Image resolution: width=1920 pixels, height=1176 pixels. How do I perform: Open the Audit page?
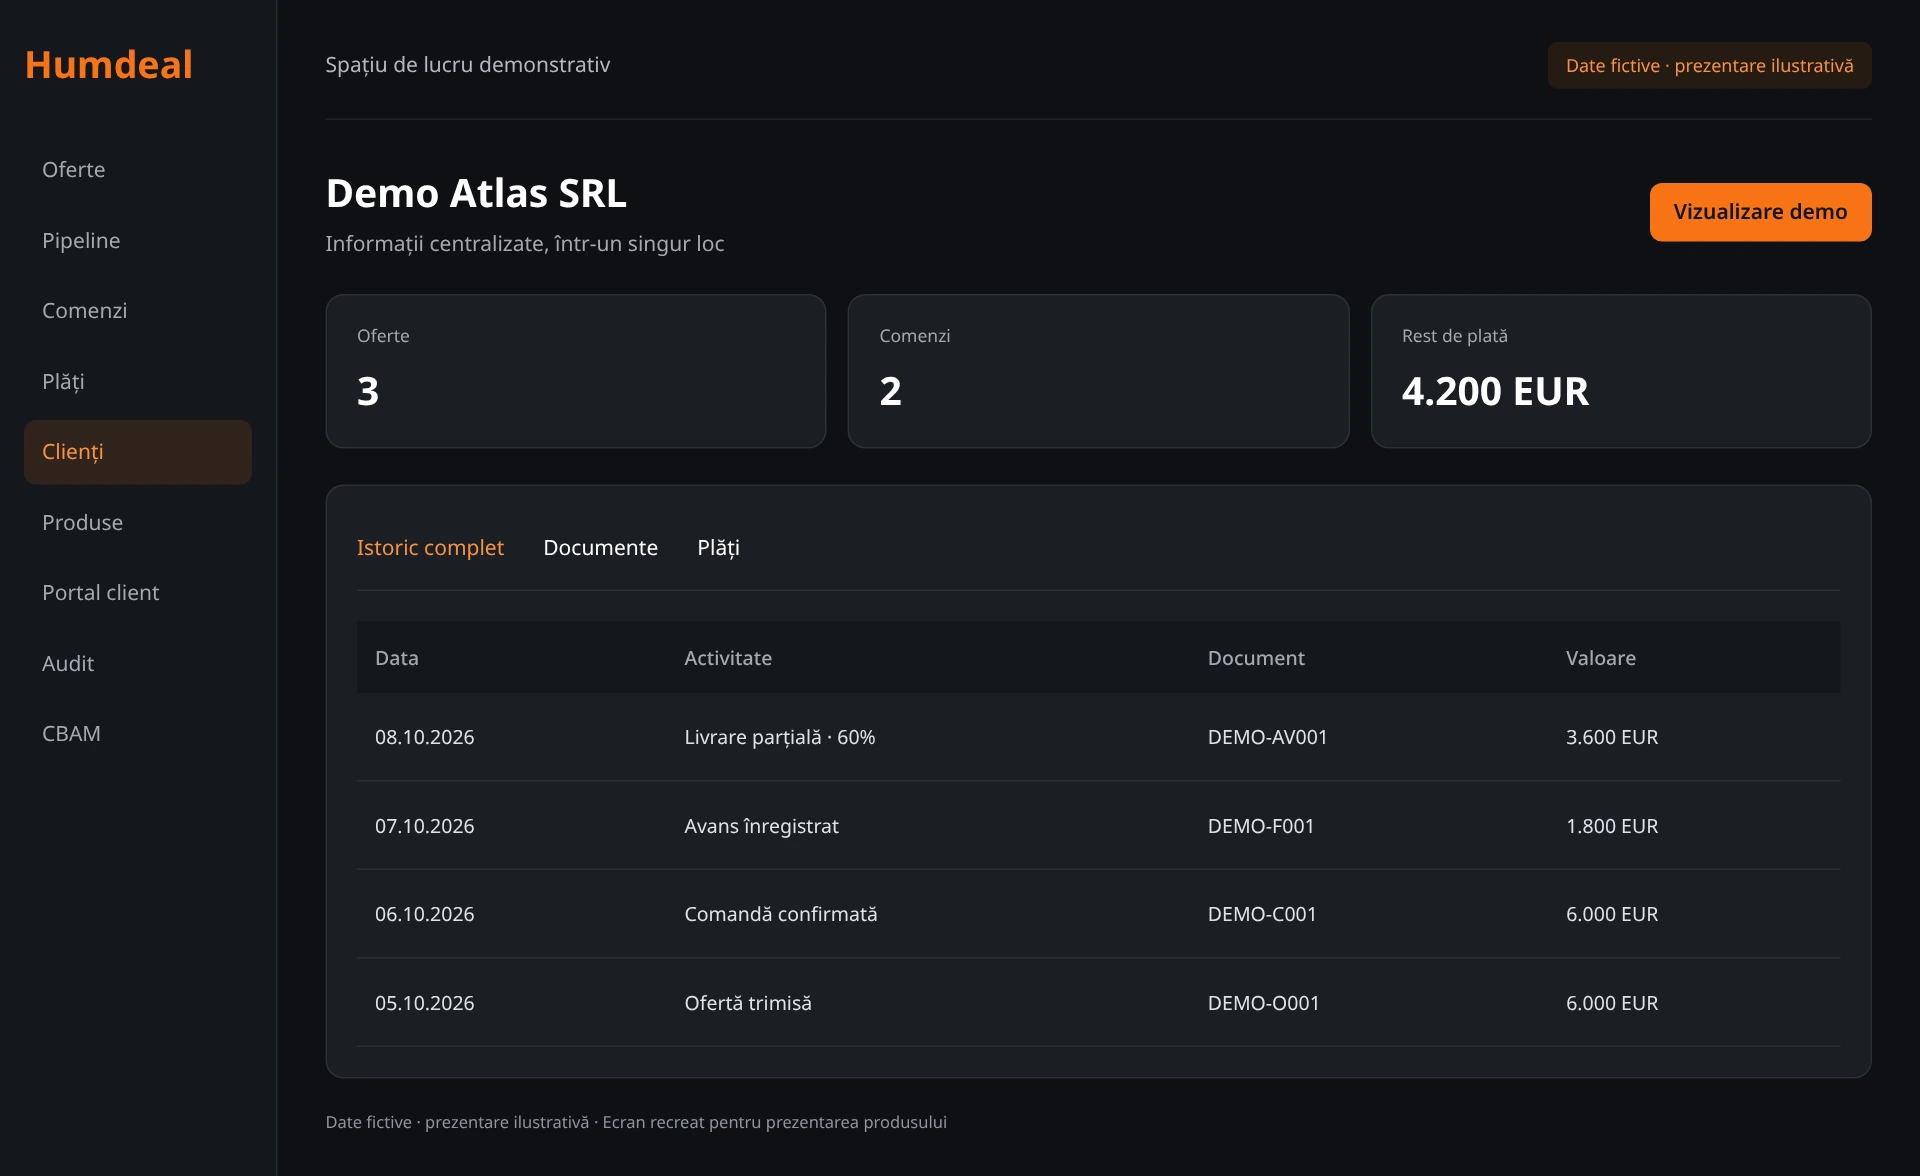pyautogui.click(x=138, y=664)
